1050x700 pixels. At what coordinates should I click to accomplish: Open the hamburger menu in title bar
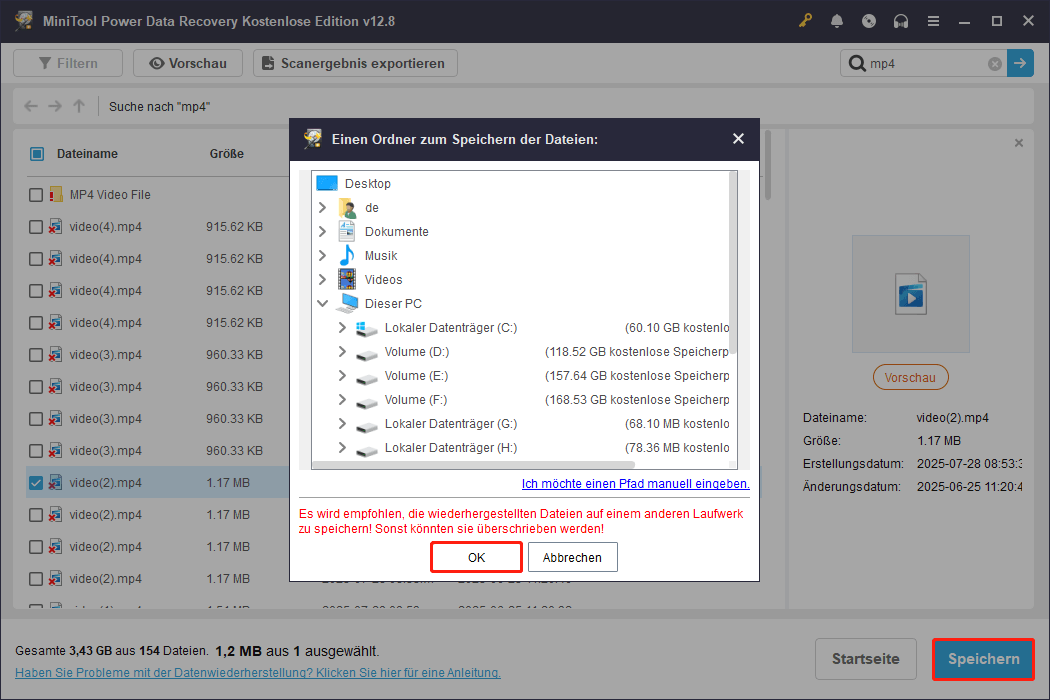[933, 21]
